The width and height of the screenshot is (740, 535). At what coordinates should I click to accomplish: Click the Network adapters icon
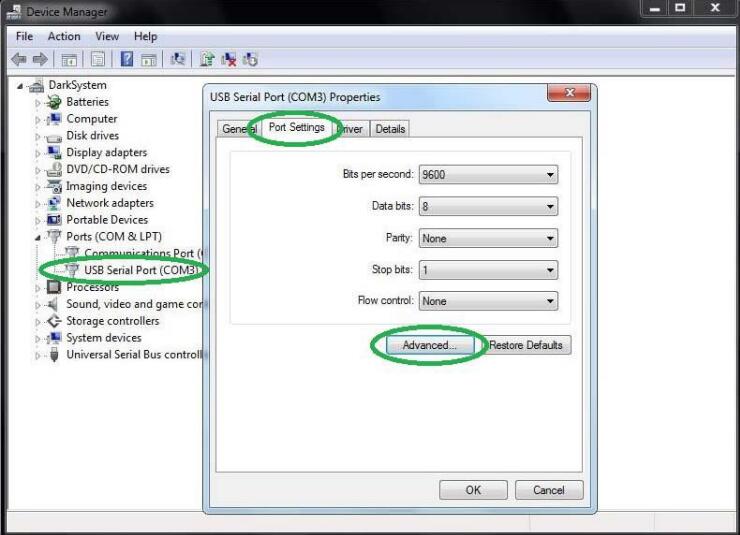point(54,203)
